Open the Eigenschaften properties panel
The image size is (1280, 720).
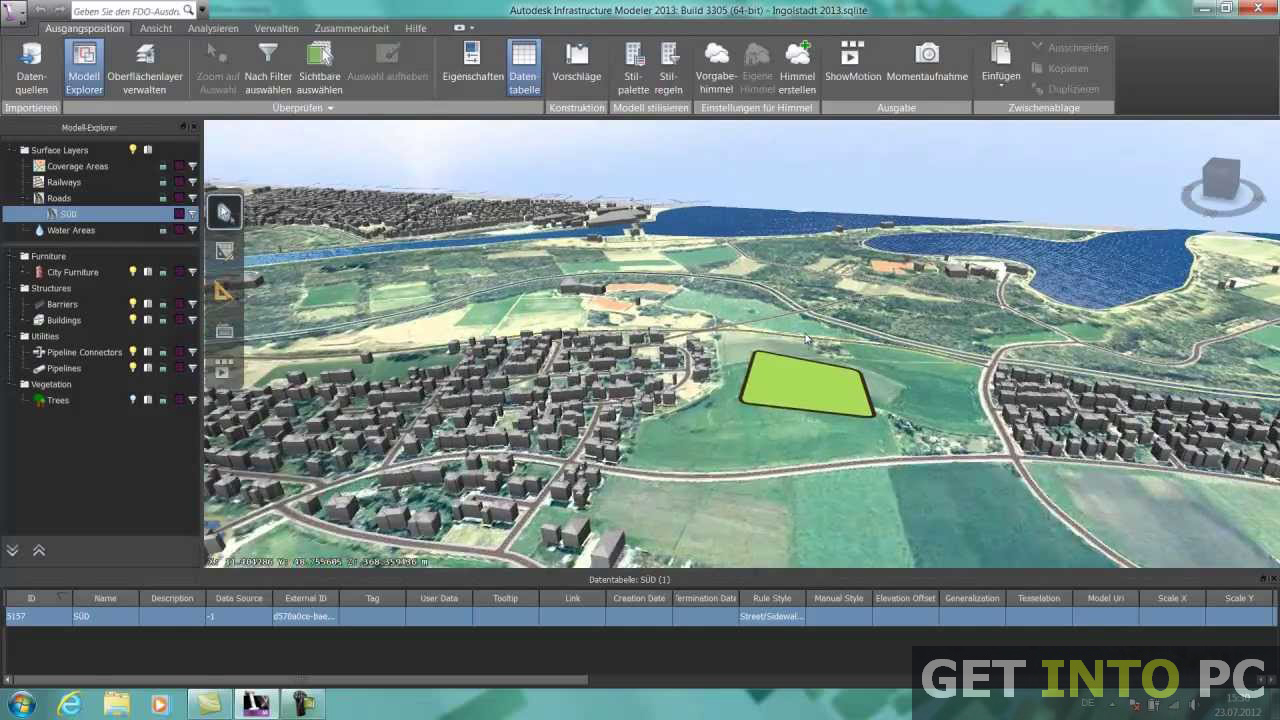[x=473, y=62]
